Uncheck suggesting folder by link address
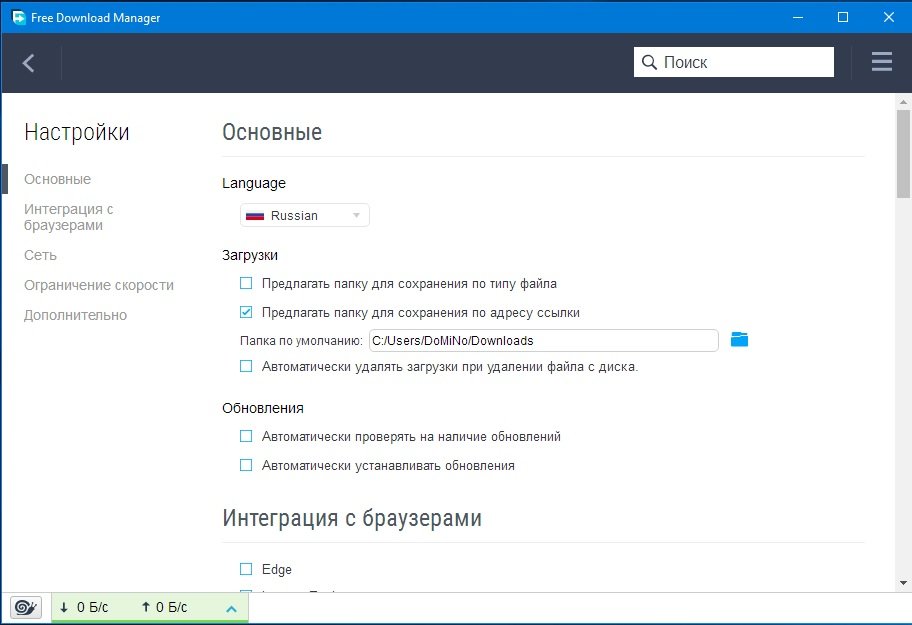Viewport: 912px width, 625px height. pyautogui.click(x=246, y=312)
